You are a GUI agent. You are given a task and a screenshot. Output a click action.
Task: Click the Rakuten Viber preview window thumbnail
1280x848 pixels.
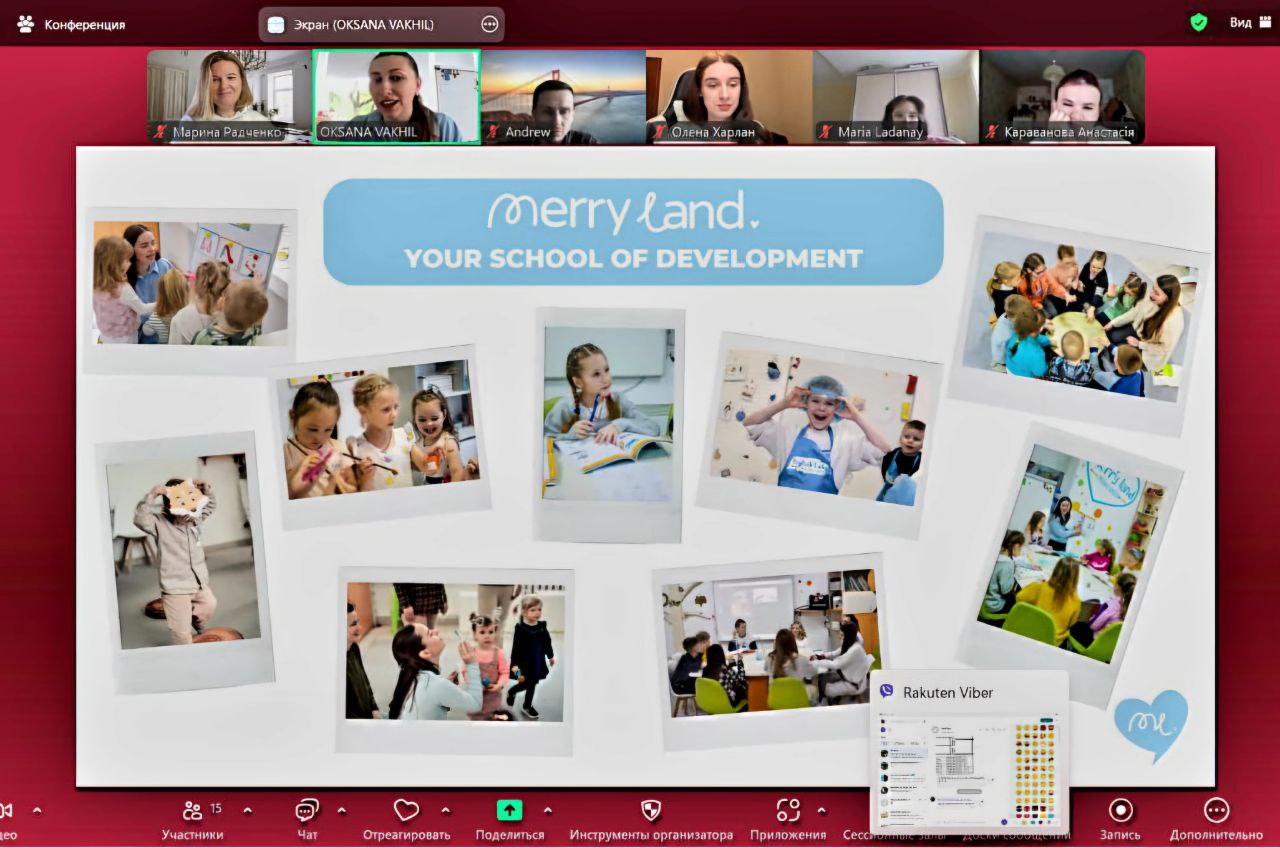(x=968, y=770)
